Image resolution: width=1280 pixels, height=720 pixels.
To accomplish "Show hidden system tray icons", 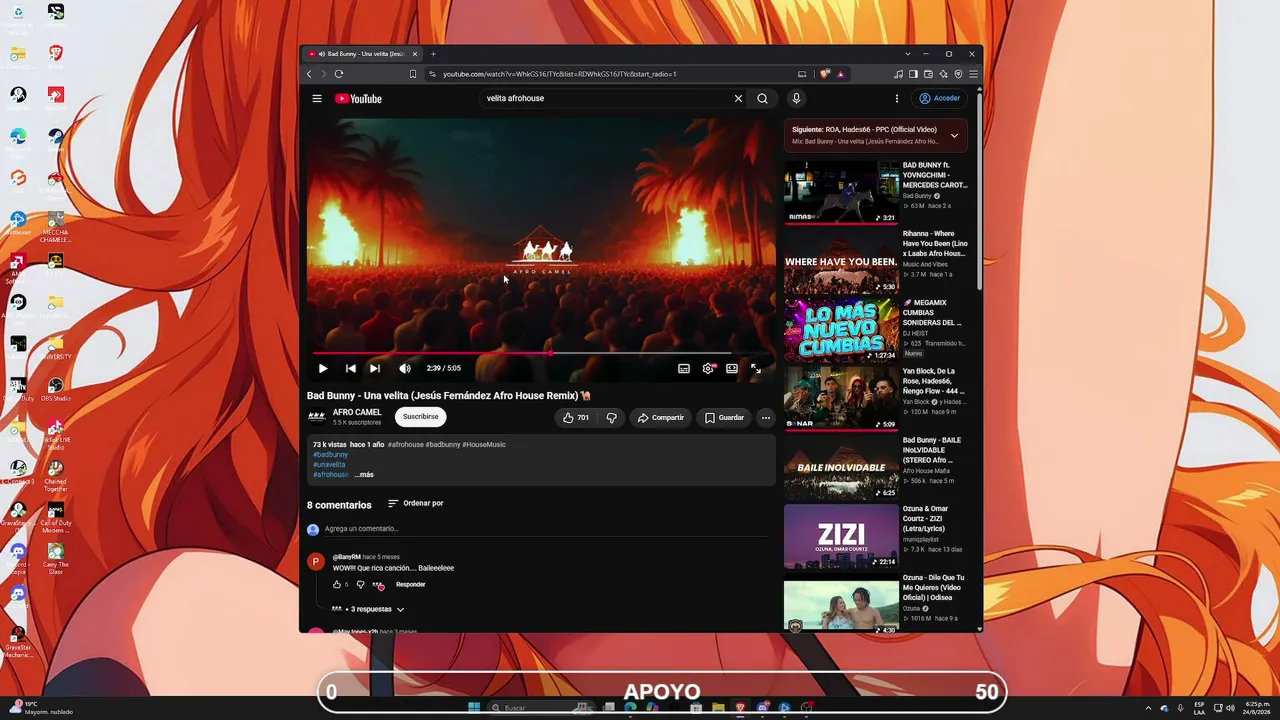I will [x=1148, y=708].
